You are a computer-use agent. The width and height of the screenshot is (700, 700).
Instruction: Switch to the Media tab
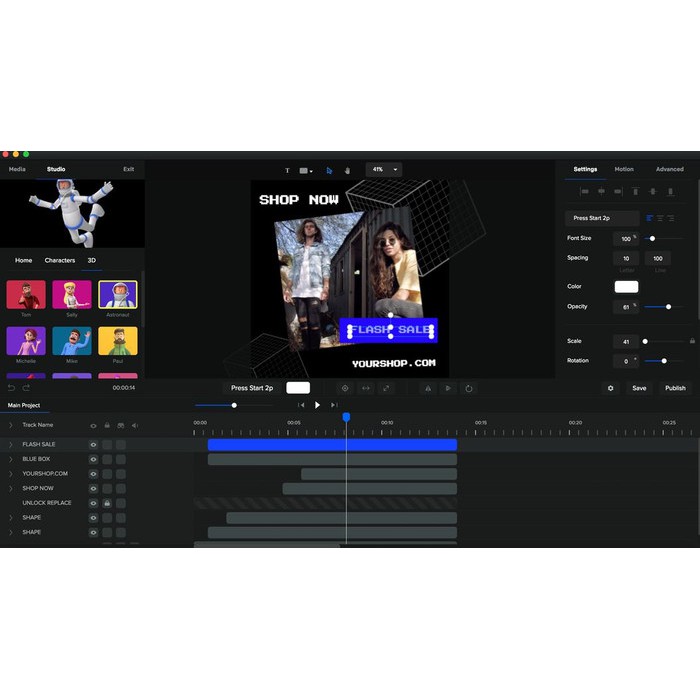point(17,169)
